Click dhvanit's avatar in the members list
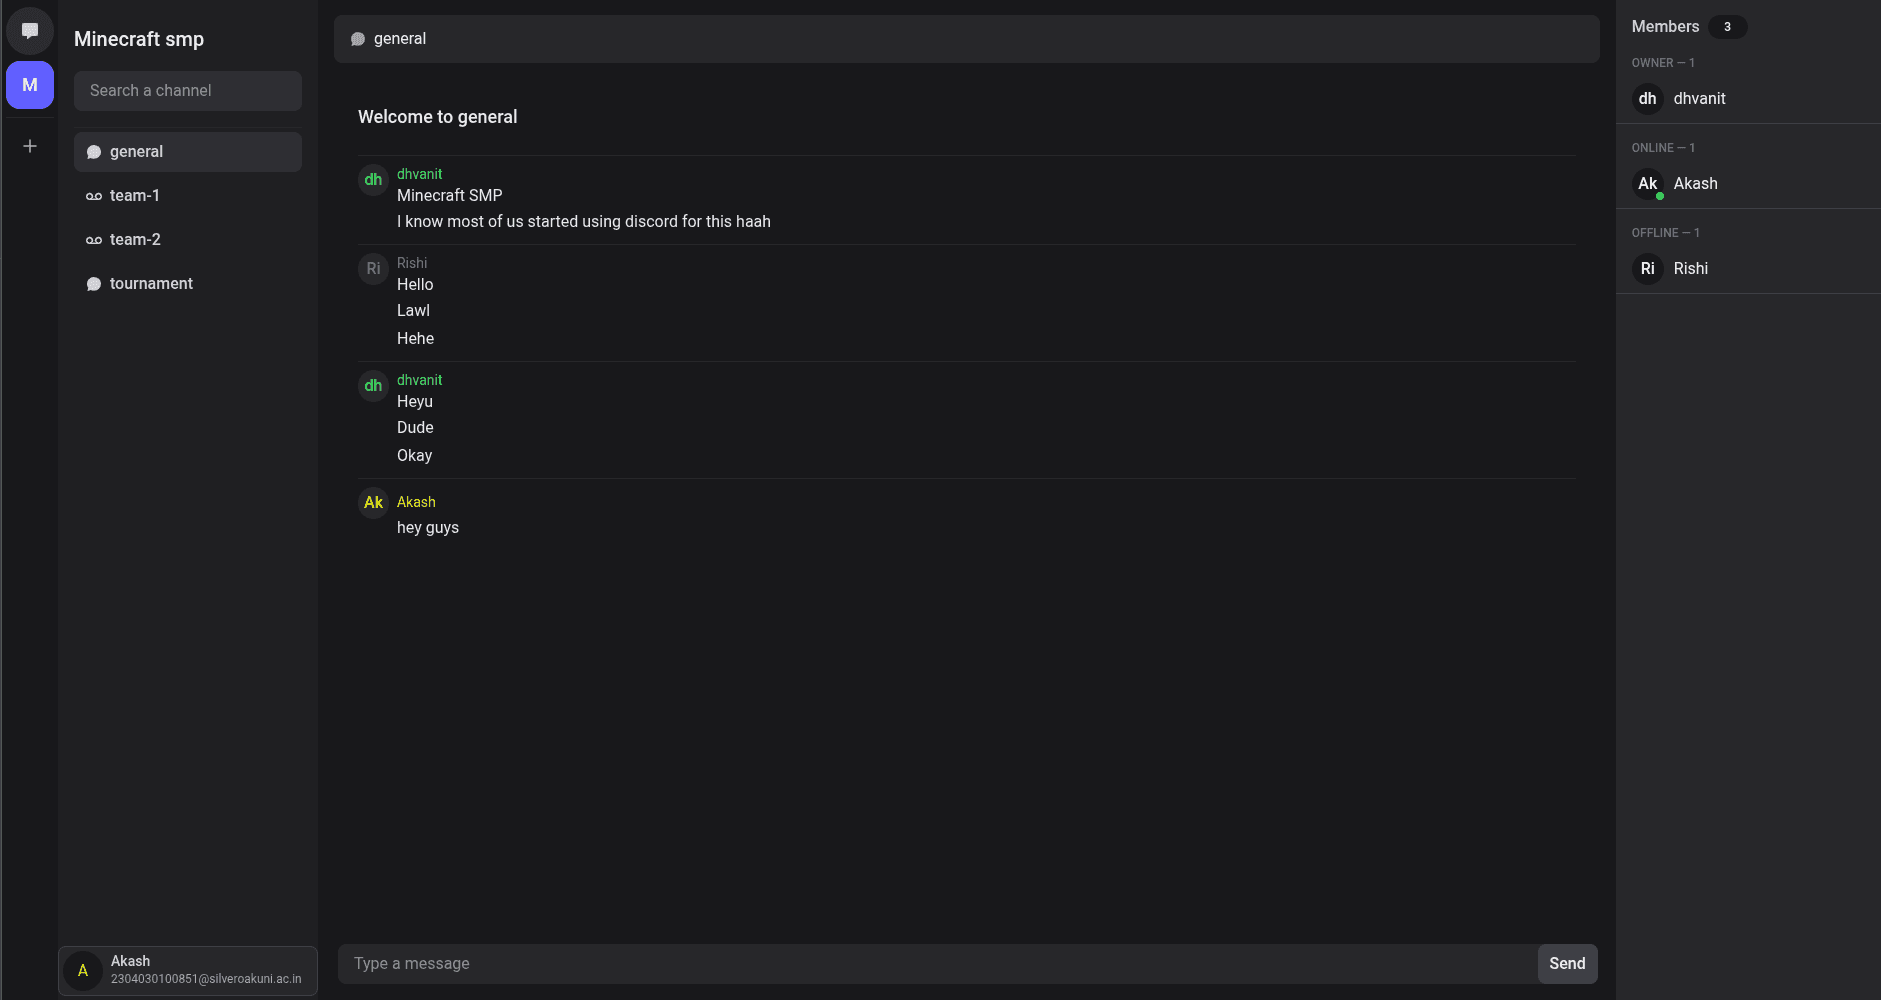The image size is (1881, 1000). [1647, 99]
